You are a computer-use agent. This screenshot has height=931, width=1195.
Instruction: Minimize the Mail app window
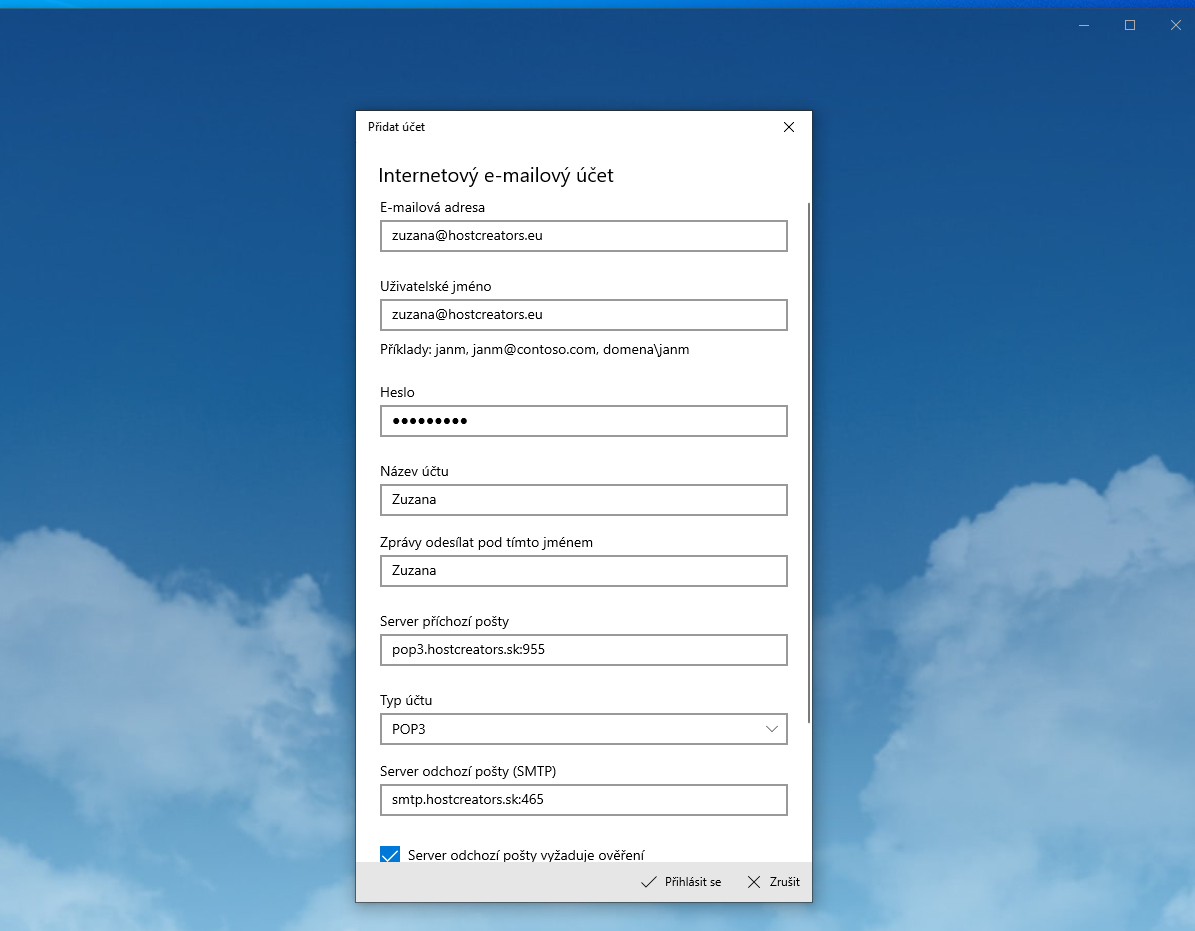[x=1084, y=25]
